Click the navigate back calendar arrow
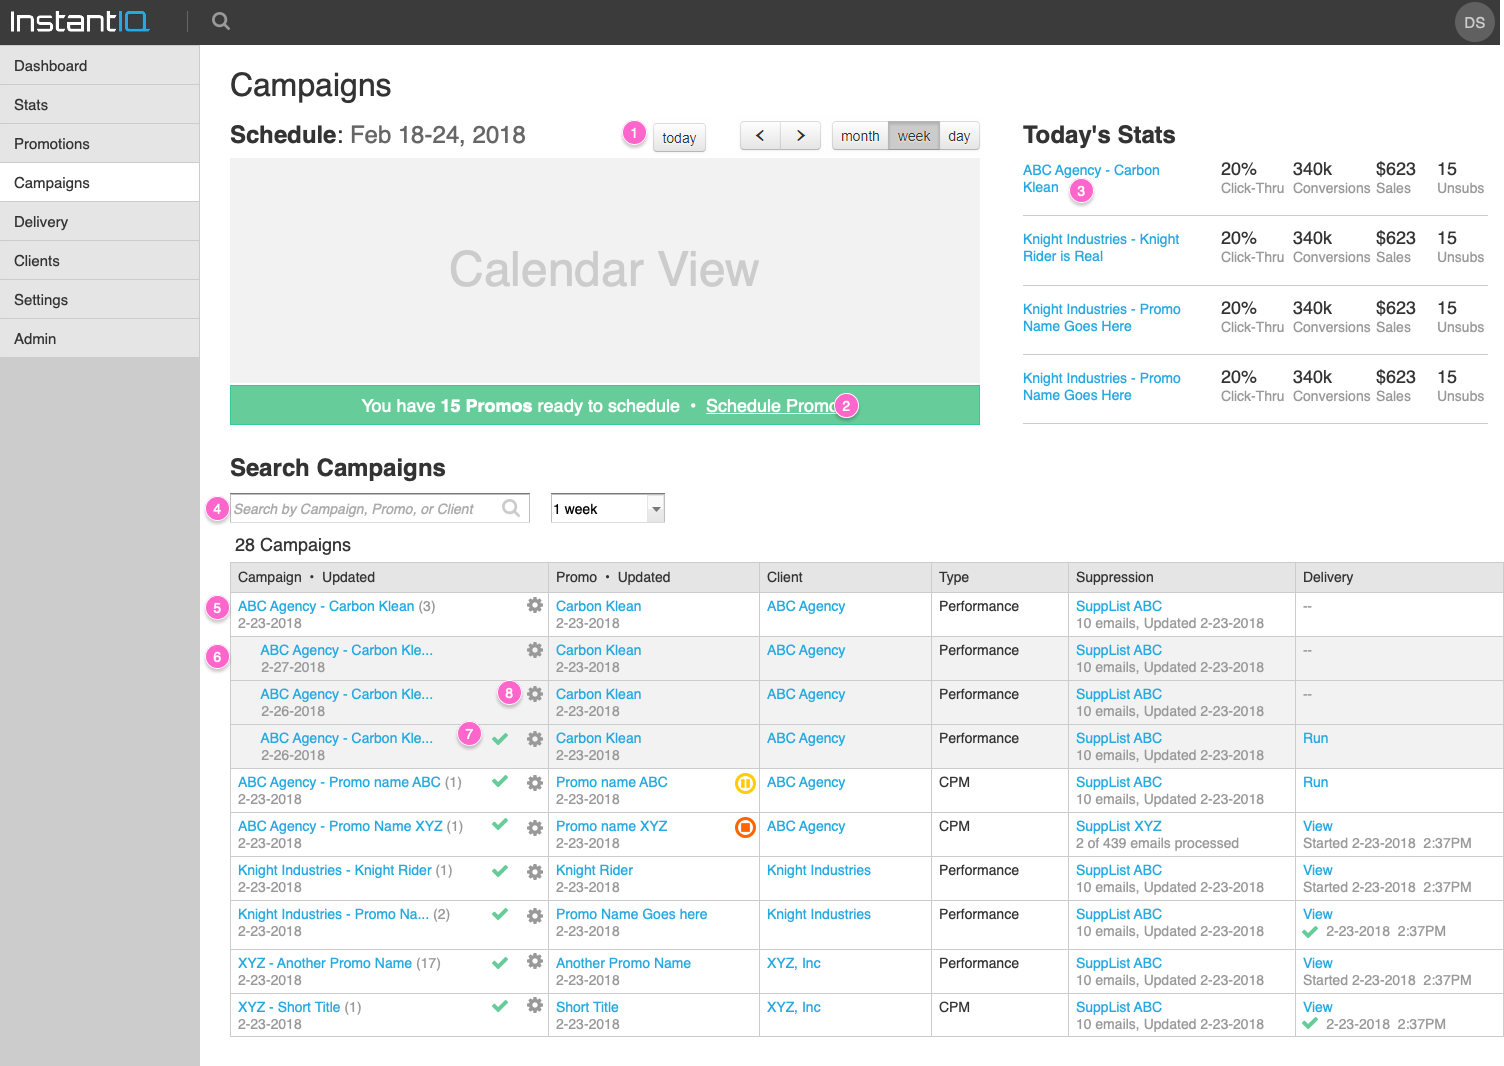1504x1066 pixels. tap(760, 135)
